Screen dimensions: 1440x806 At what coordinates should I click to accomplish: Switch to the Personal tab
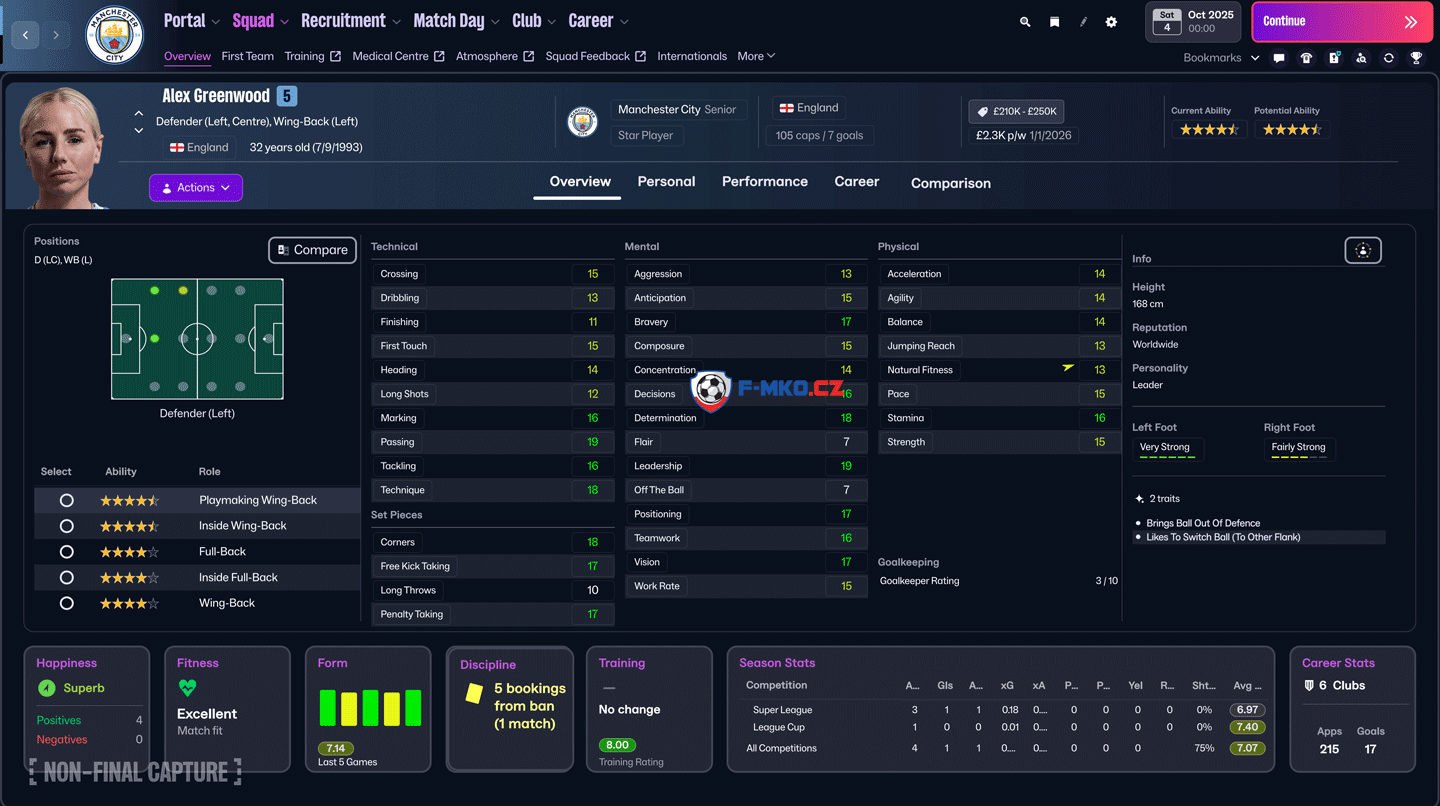[x=666, y=181]
